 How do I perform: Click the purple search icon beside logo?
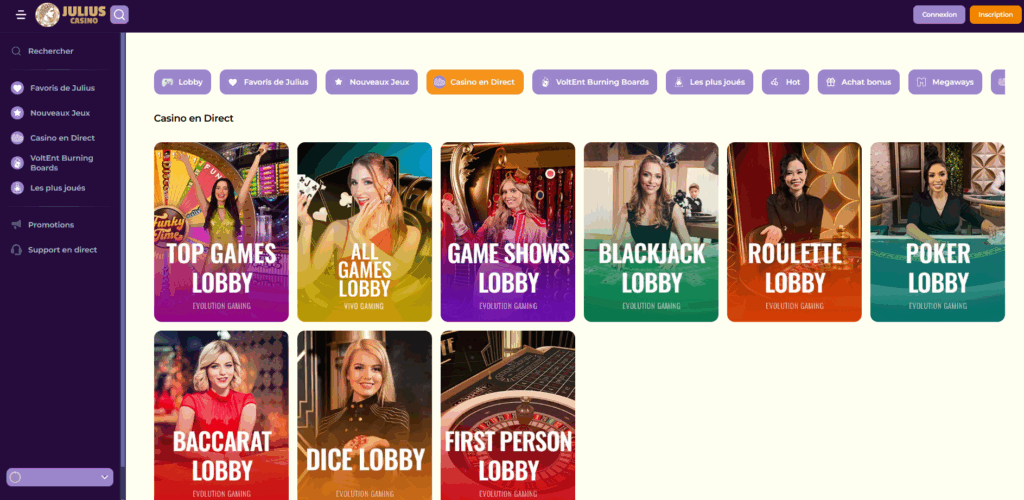pos(120,14)
